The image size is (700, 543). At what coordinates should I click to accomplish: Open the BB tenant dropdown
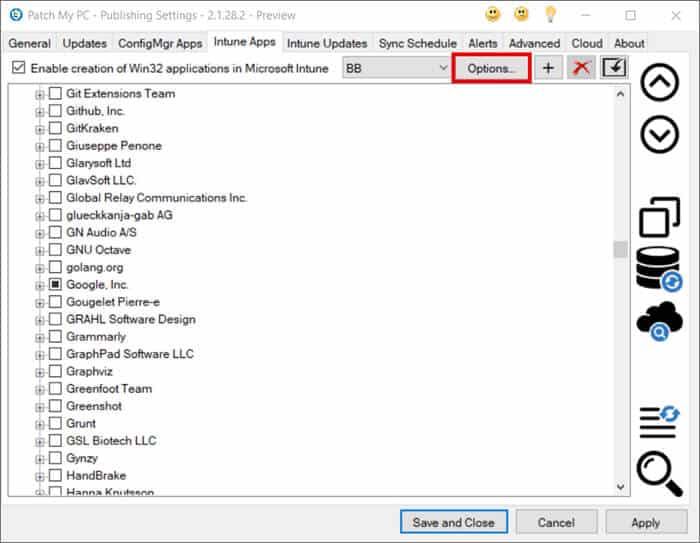click(x=396, y=68)
